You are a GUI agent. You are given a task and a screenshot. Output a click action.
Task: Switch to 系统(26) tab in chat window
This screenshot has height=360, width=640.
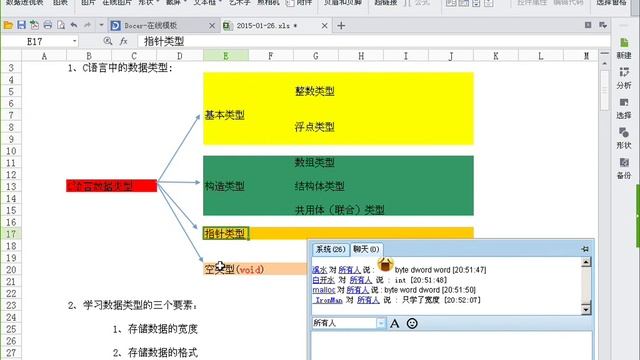[331, 249]
